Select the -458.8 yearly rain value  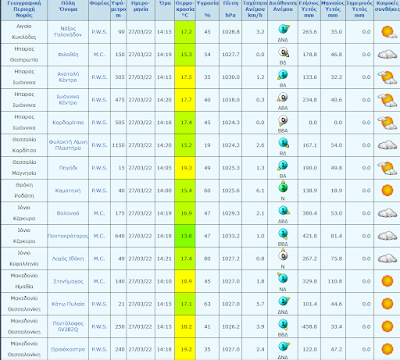tap(308, 326)
